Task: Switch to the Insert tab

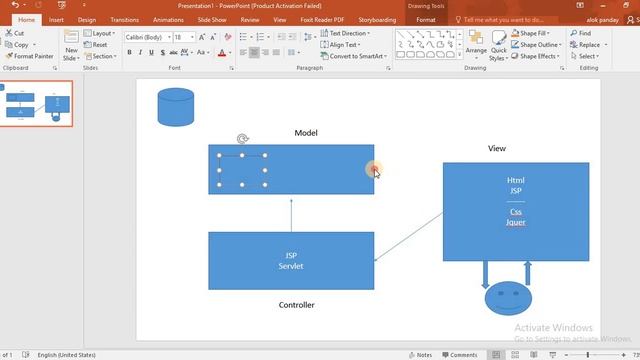Action: (56, 20)
